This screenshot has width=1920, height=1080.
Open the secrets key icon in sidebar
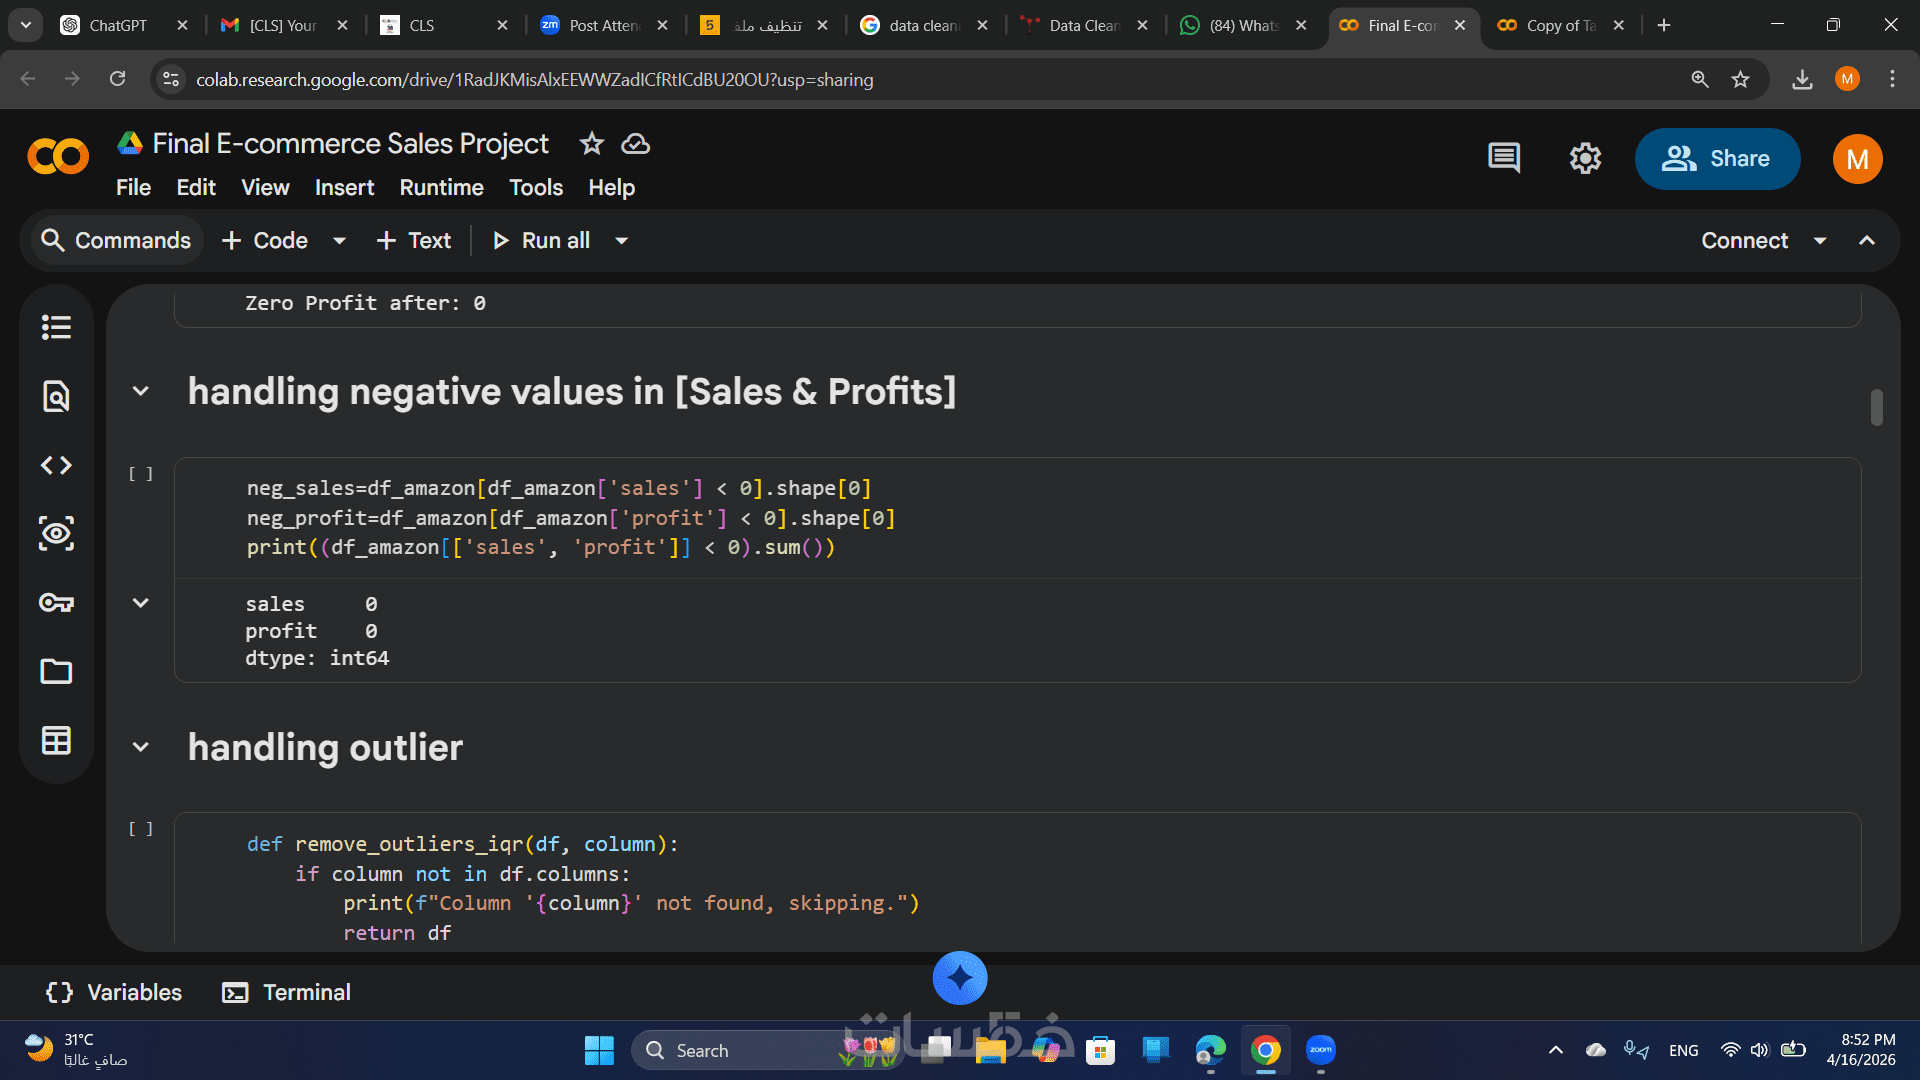(56, 602)
